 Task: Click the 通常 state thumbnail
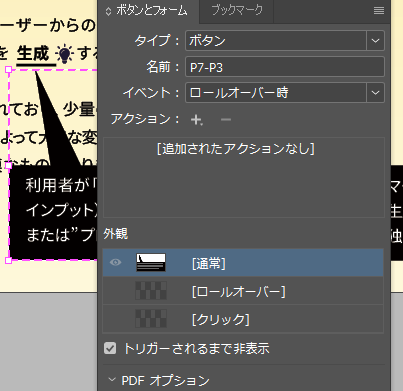(x=151, y=262)
